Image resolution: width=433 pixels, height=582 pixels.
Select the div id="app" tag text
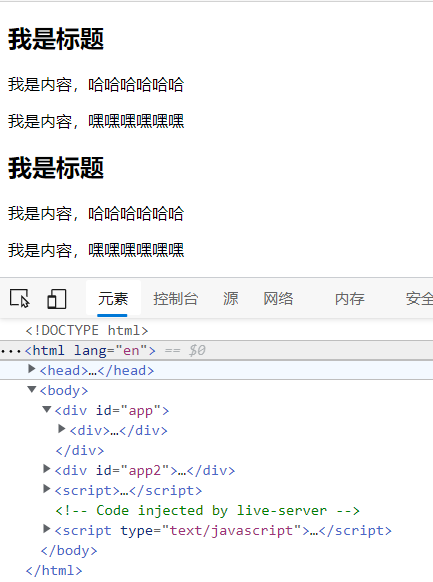pos(112,411)
